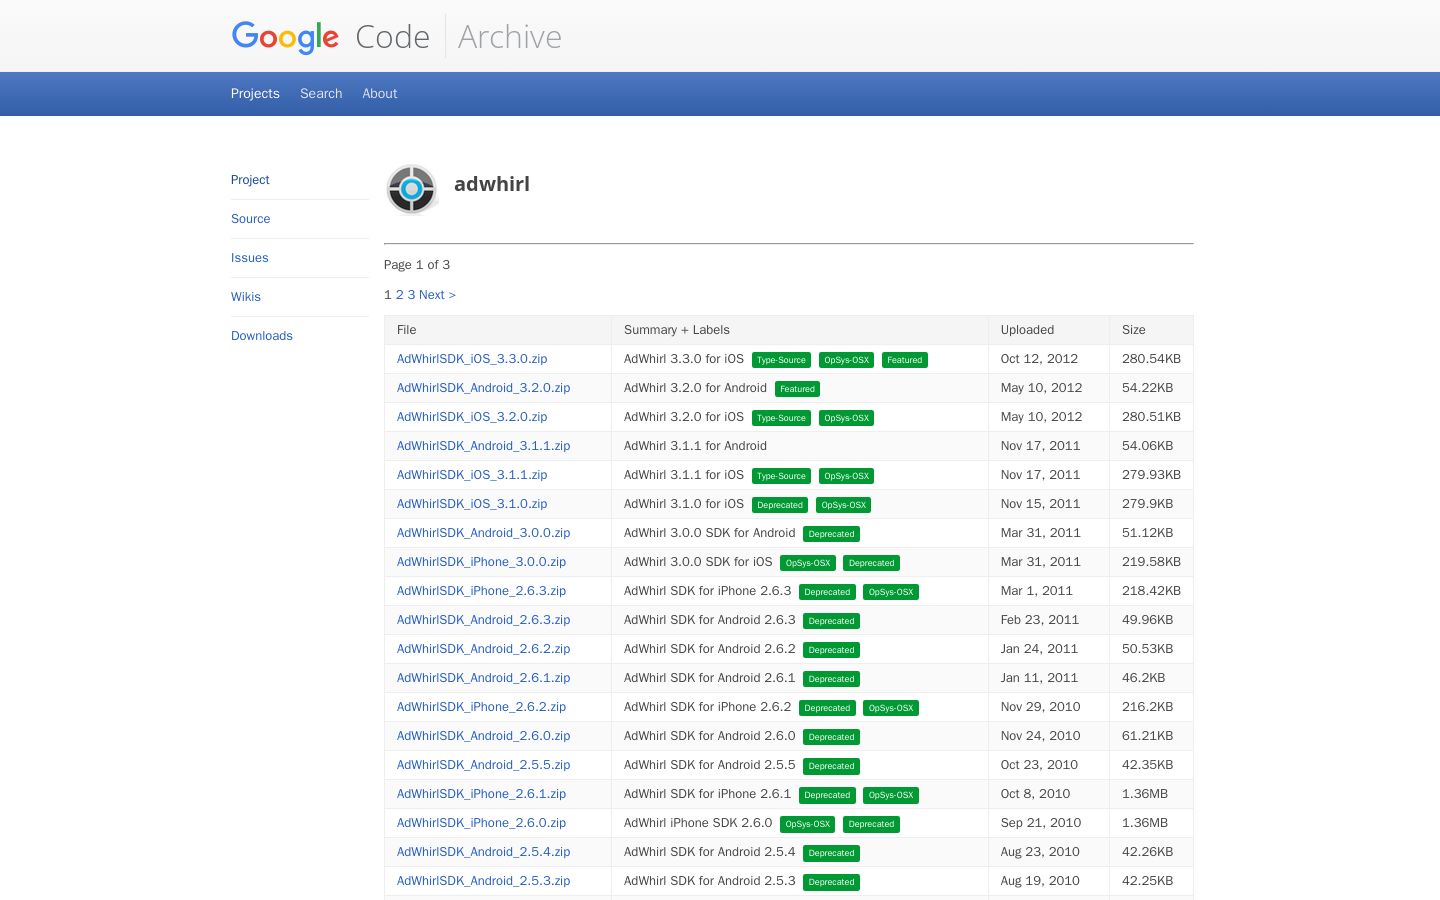The image size is (1440, 900).
Task: Click the Feb 23, 2011 upload date
Action: click(1040, 620)
